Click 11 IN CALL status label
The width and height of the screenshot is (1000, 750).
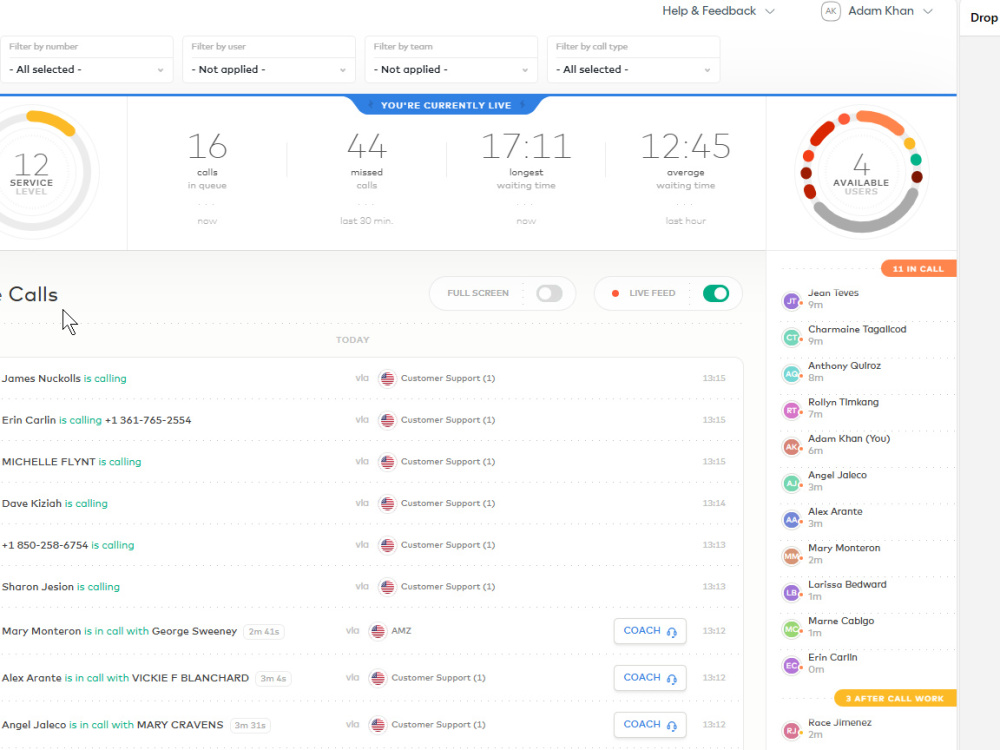[918, 268]
